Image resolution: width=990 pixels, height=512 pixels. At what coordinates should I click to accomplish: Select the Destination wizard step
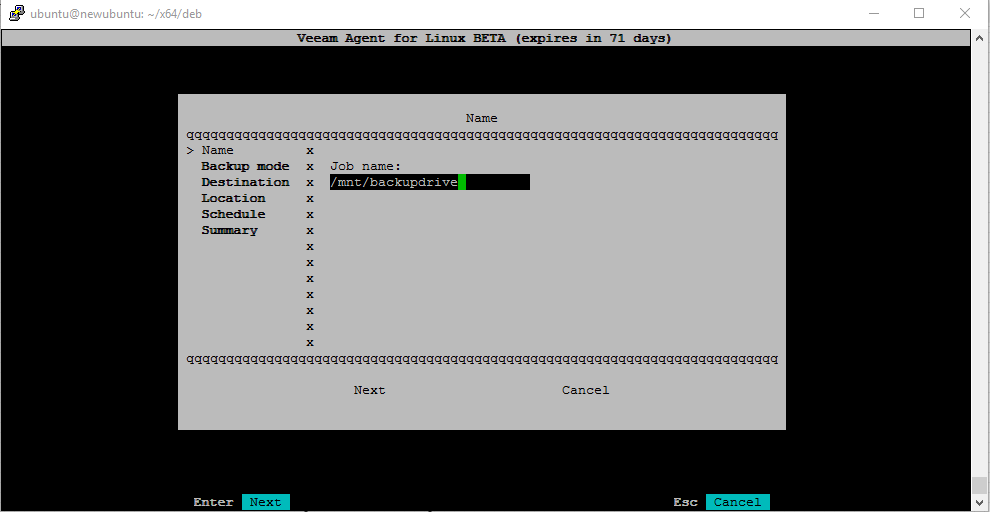coord(245,182)
